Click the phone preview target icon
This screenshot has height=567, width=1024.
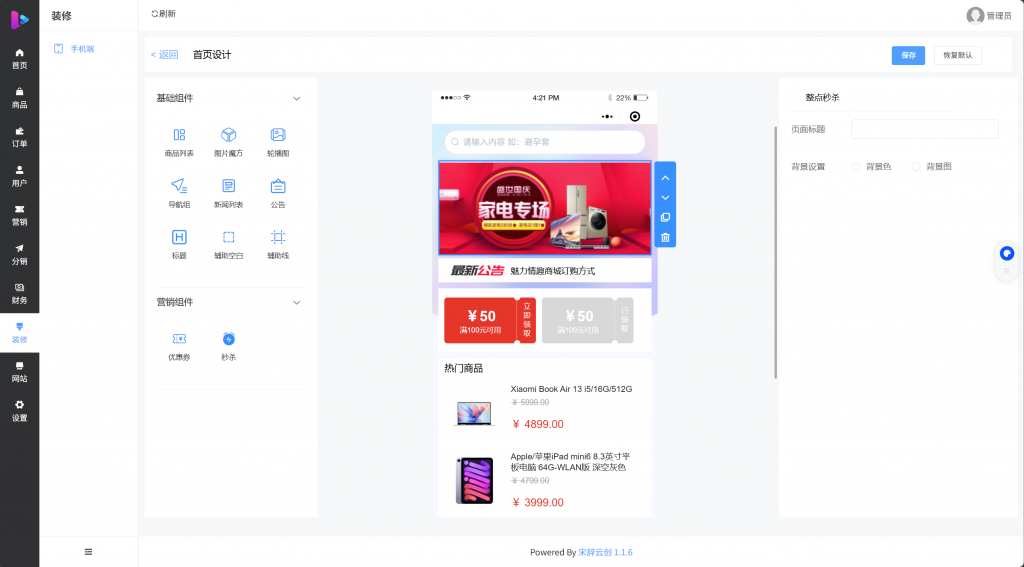[x=635, y=116]
